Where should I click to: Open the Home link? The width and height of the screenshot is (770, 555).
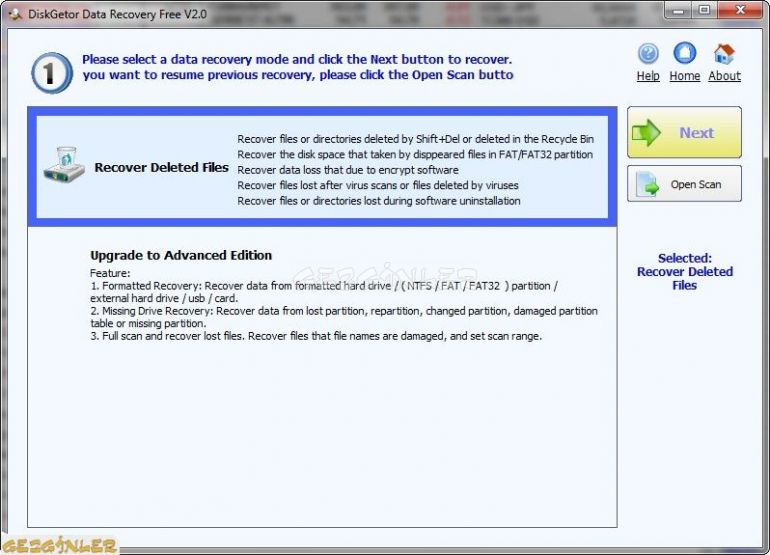(685, 76)
